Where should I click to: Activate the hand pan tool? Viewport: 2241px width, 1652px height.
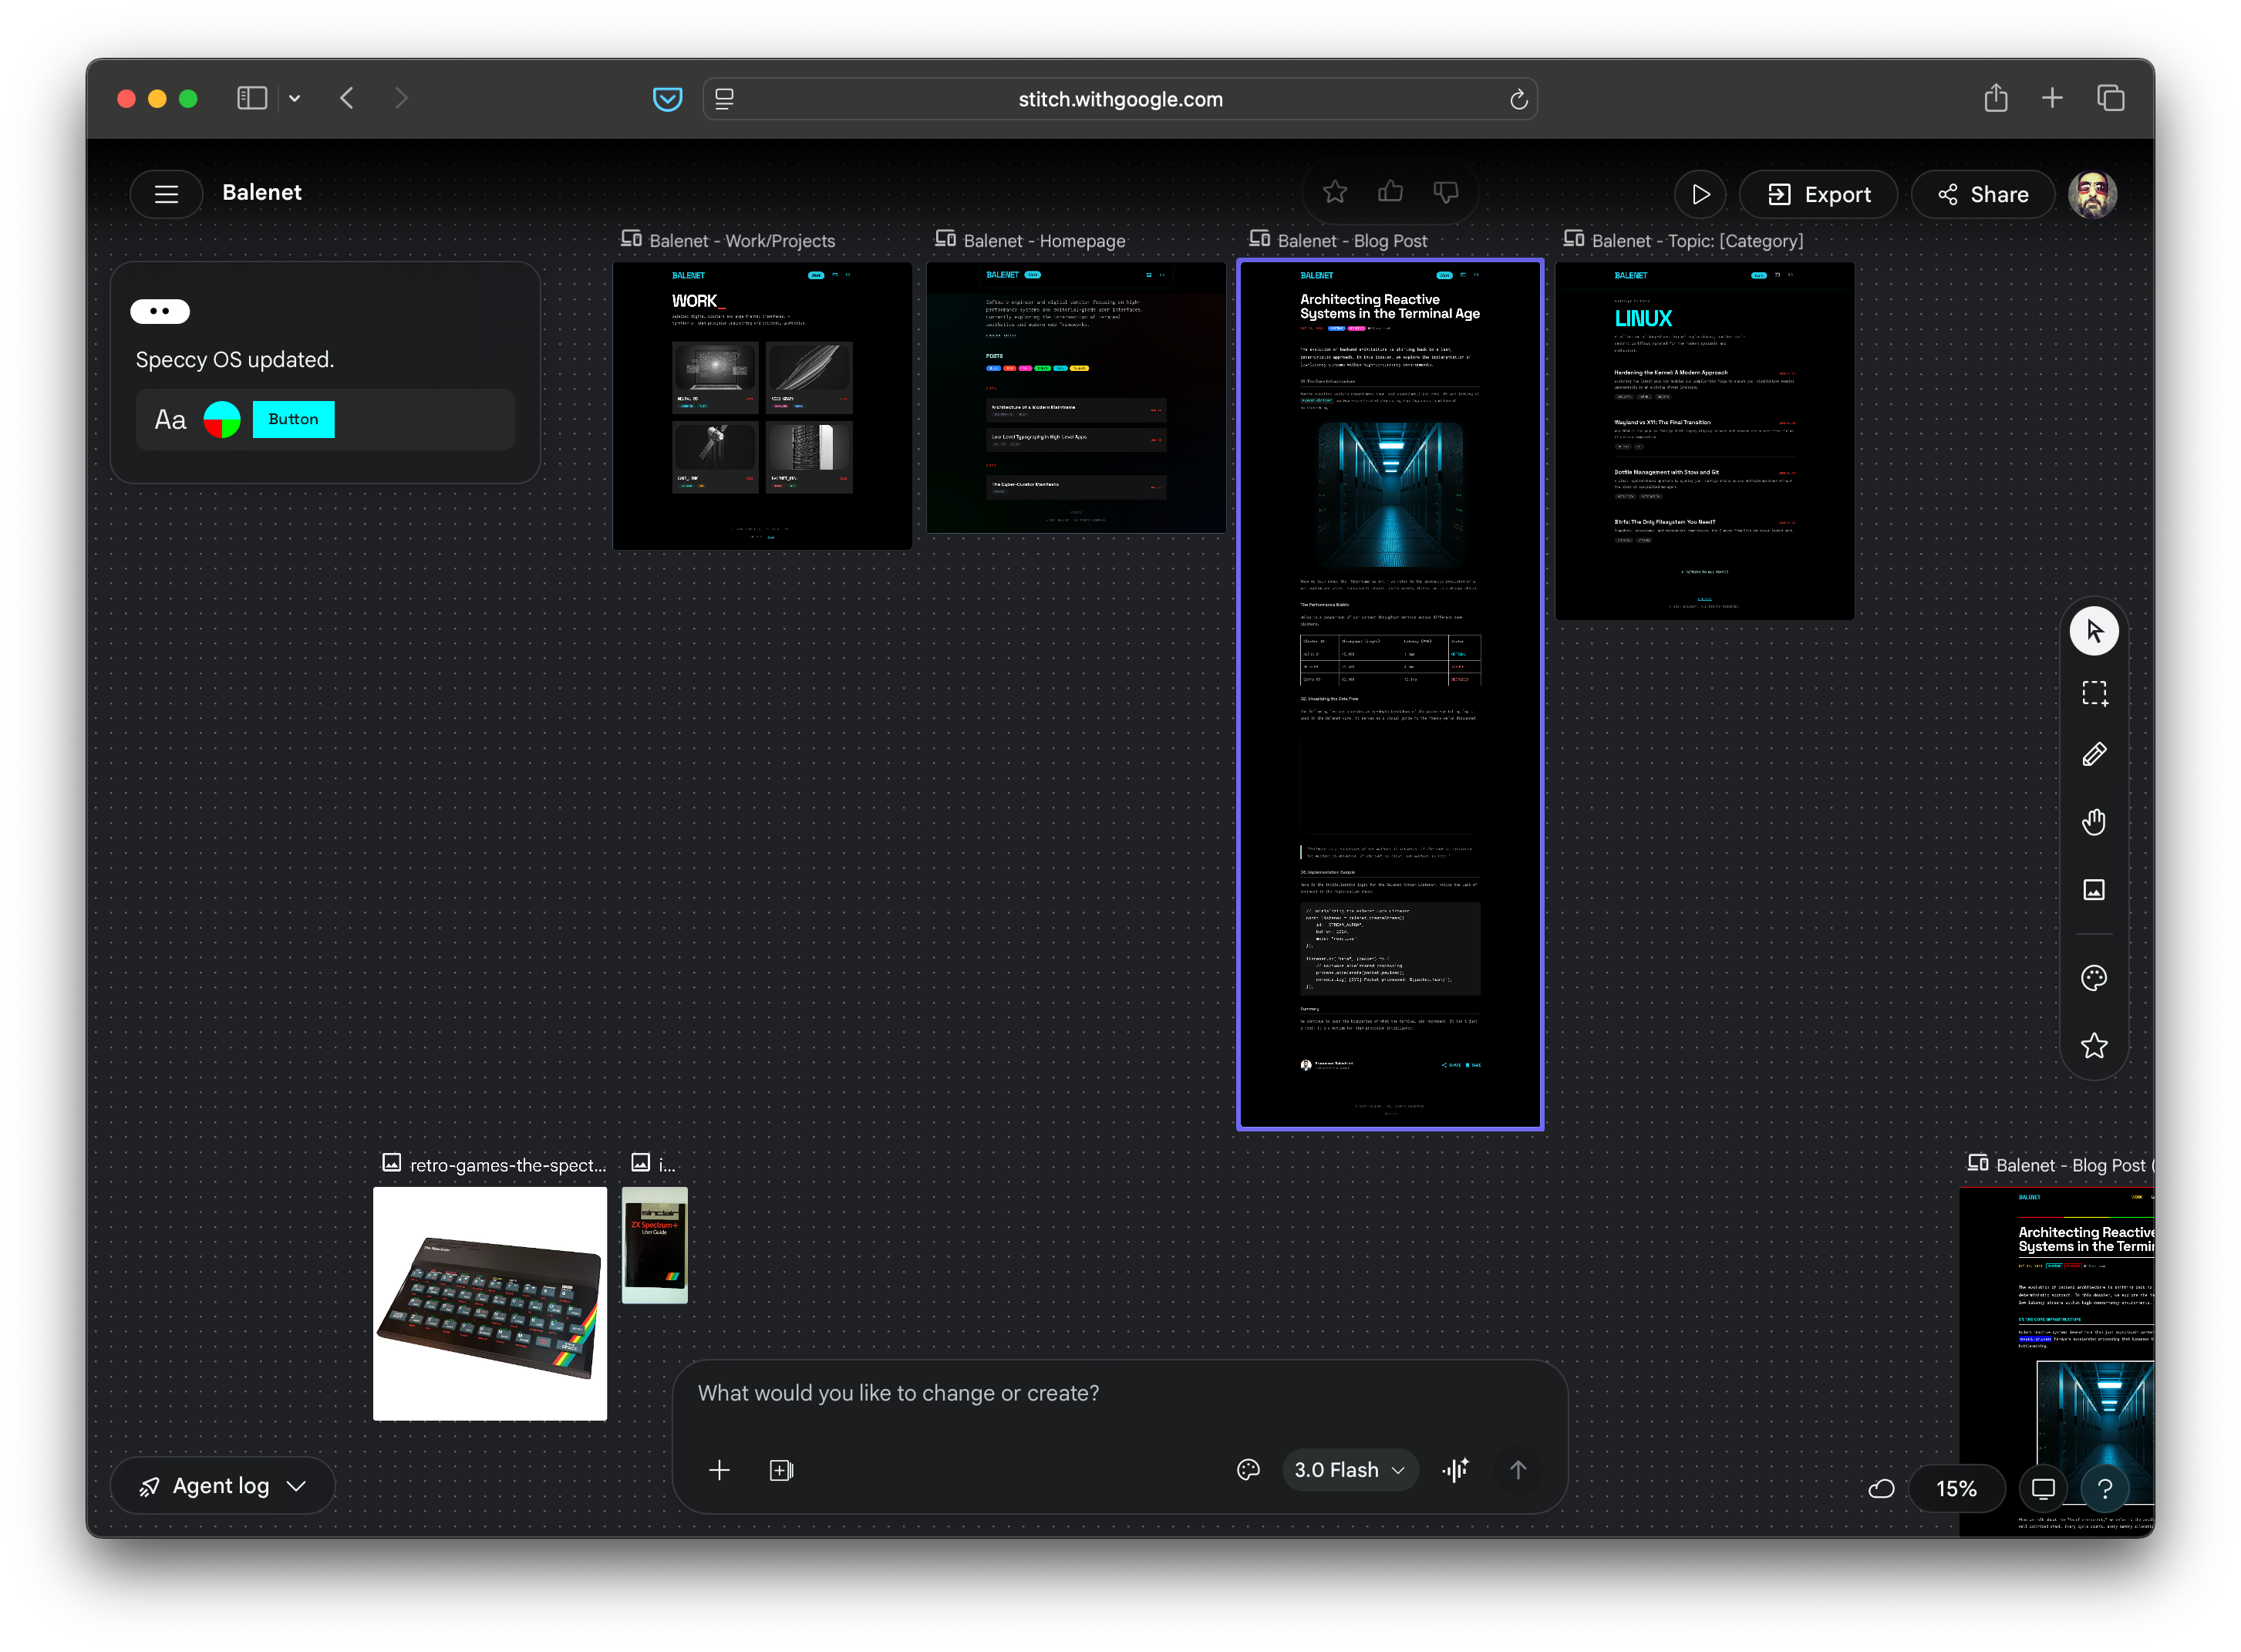2095,821
